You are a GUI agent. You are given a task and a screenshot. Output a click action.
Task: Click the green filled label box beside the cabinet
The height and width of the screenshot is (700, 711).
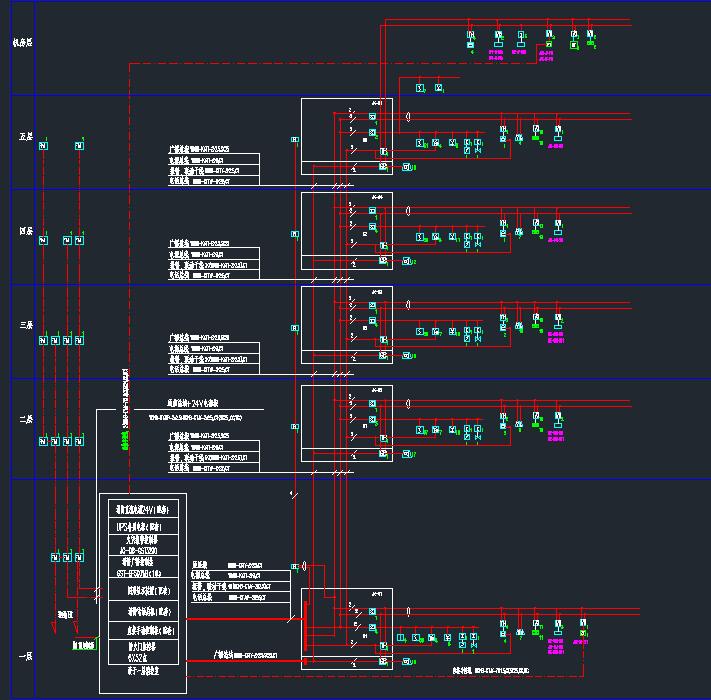point(82,646)
